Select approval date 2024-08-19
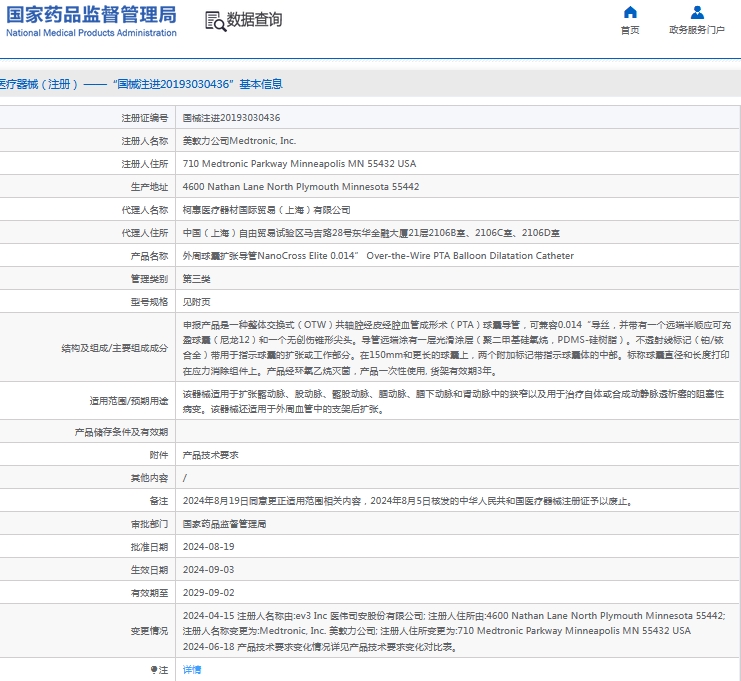 coord(208,547)
